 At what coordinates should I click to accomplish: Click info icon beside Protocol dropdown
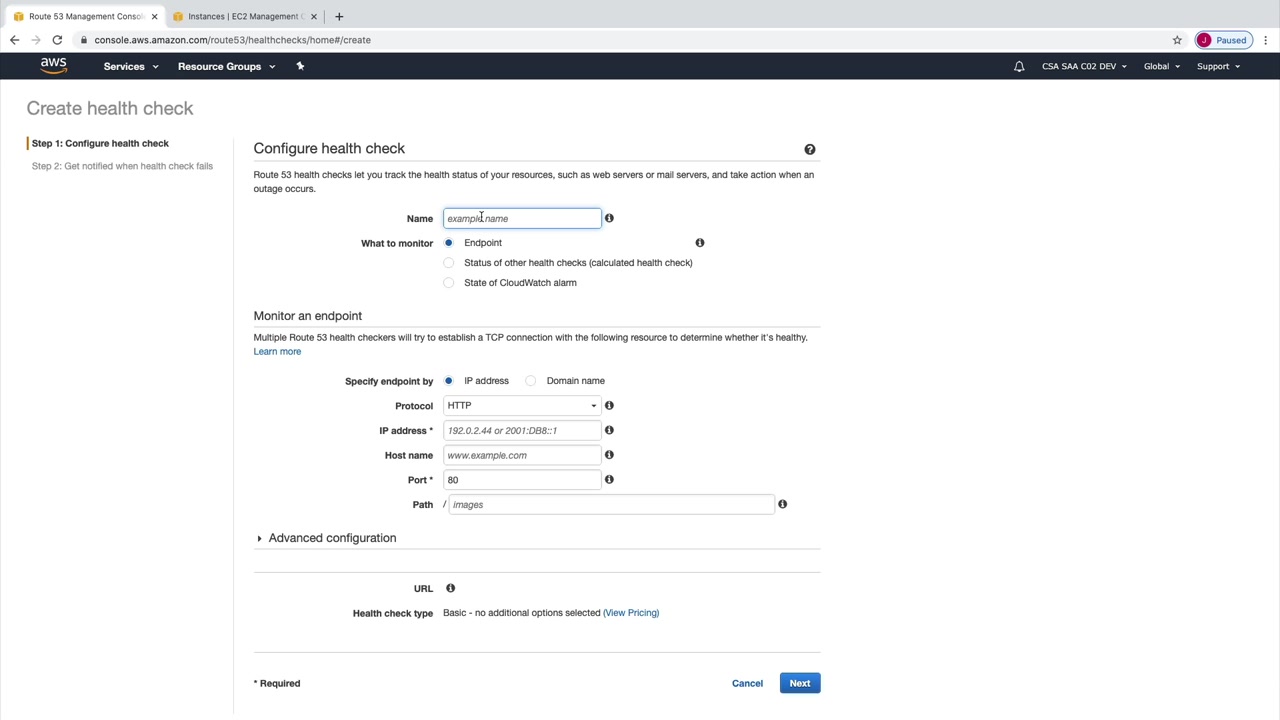(609, 406)
